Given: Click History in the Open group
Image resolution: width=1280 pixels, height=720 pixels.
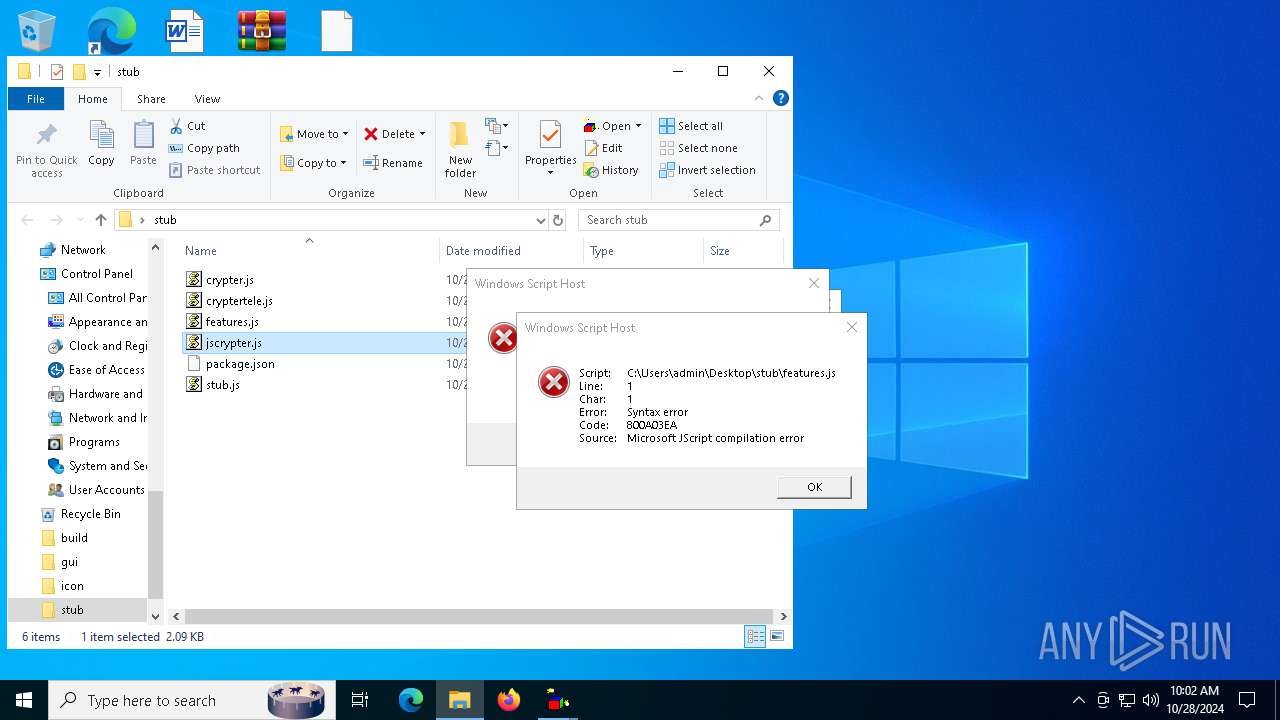Looking at the screenshot, I should coord(611,170).
